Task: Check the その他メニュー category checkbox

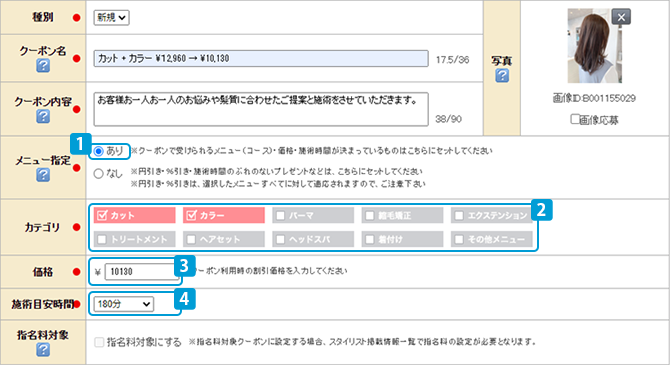Action: [x=459, y=239]
